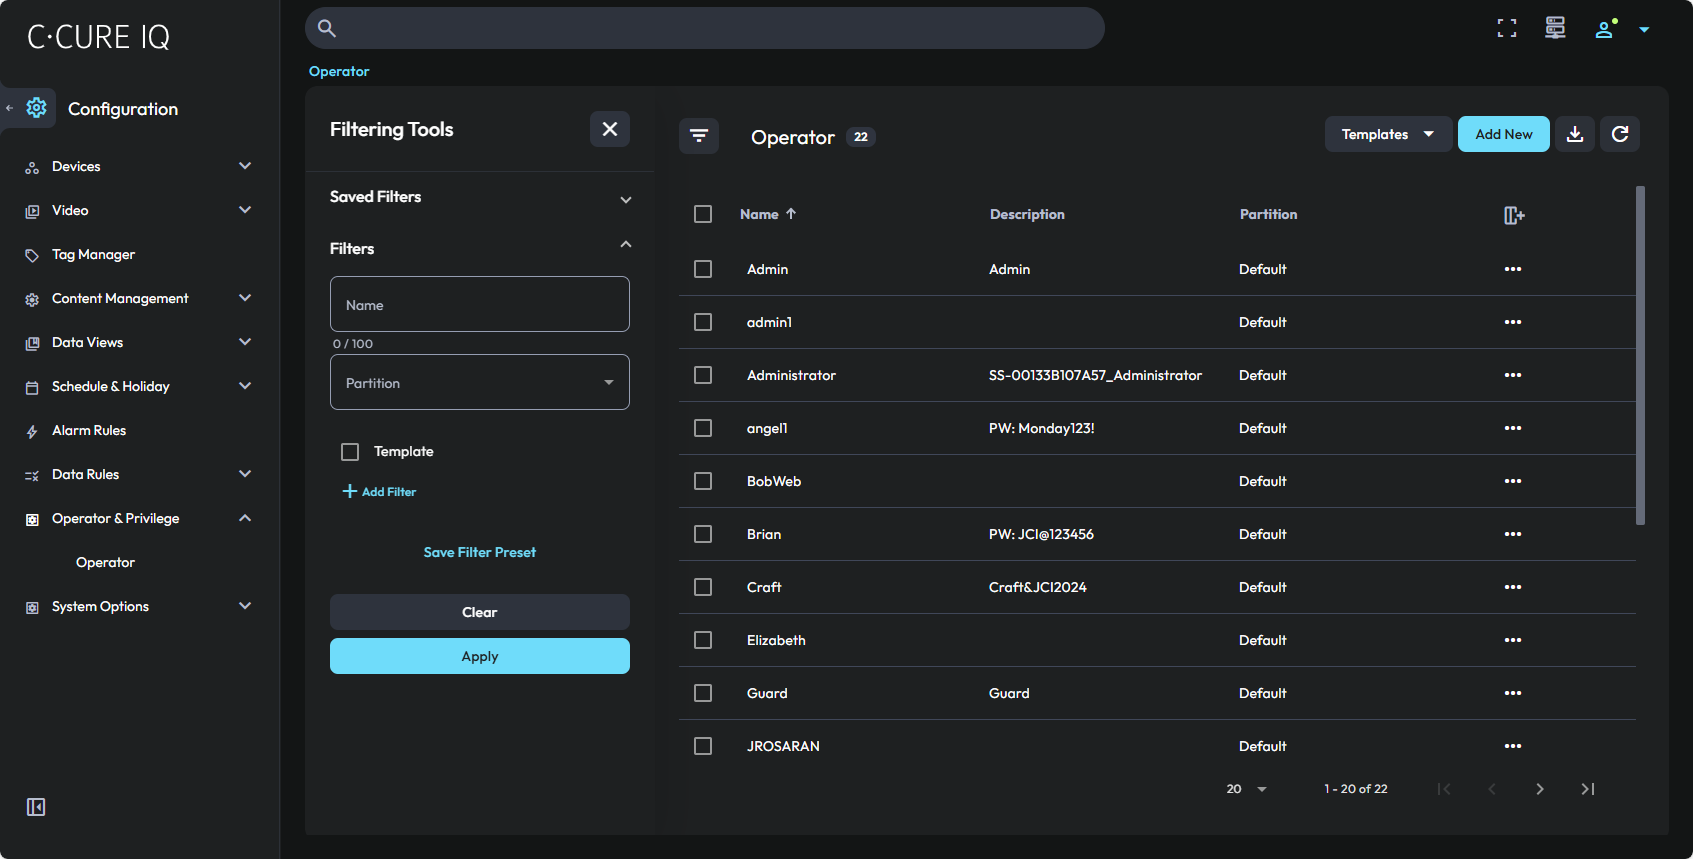Open the Templates dropdown button
The width and height of the screenshot is (1693, 859).
1387,134
